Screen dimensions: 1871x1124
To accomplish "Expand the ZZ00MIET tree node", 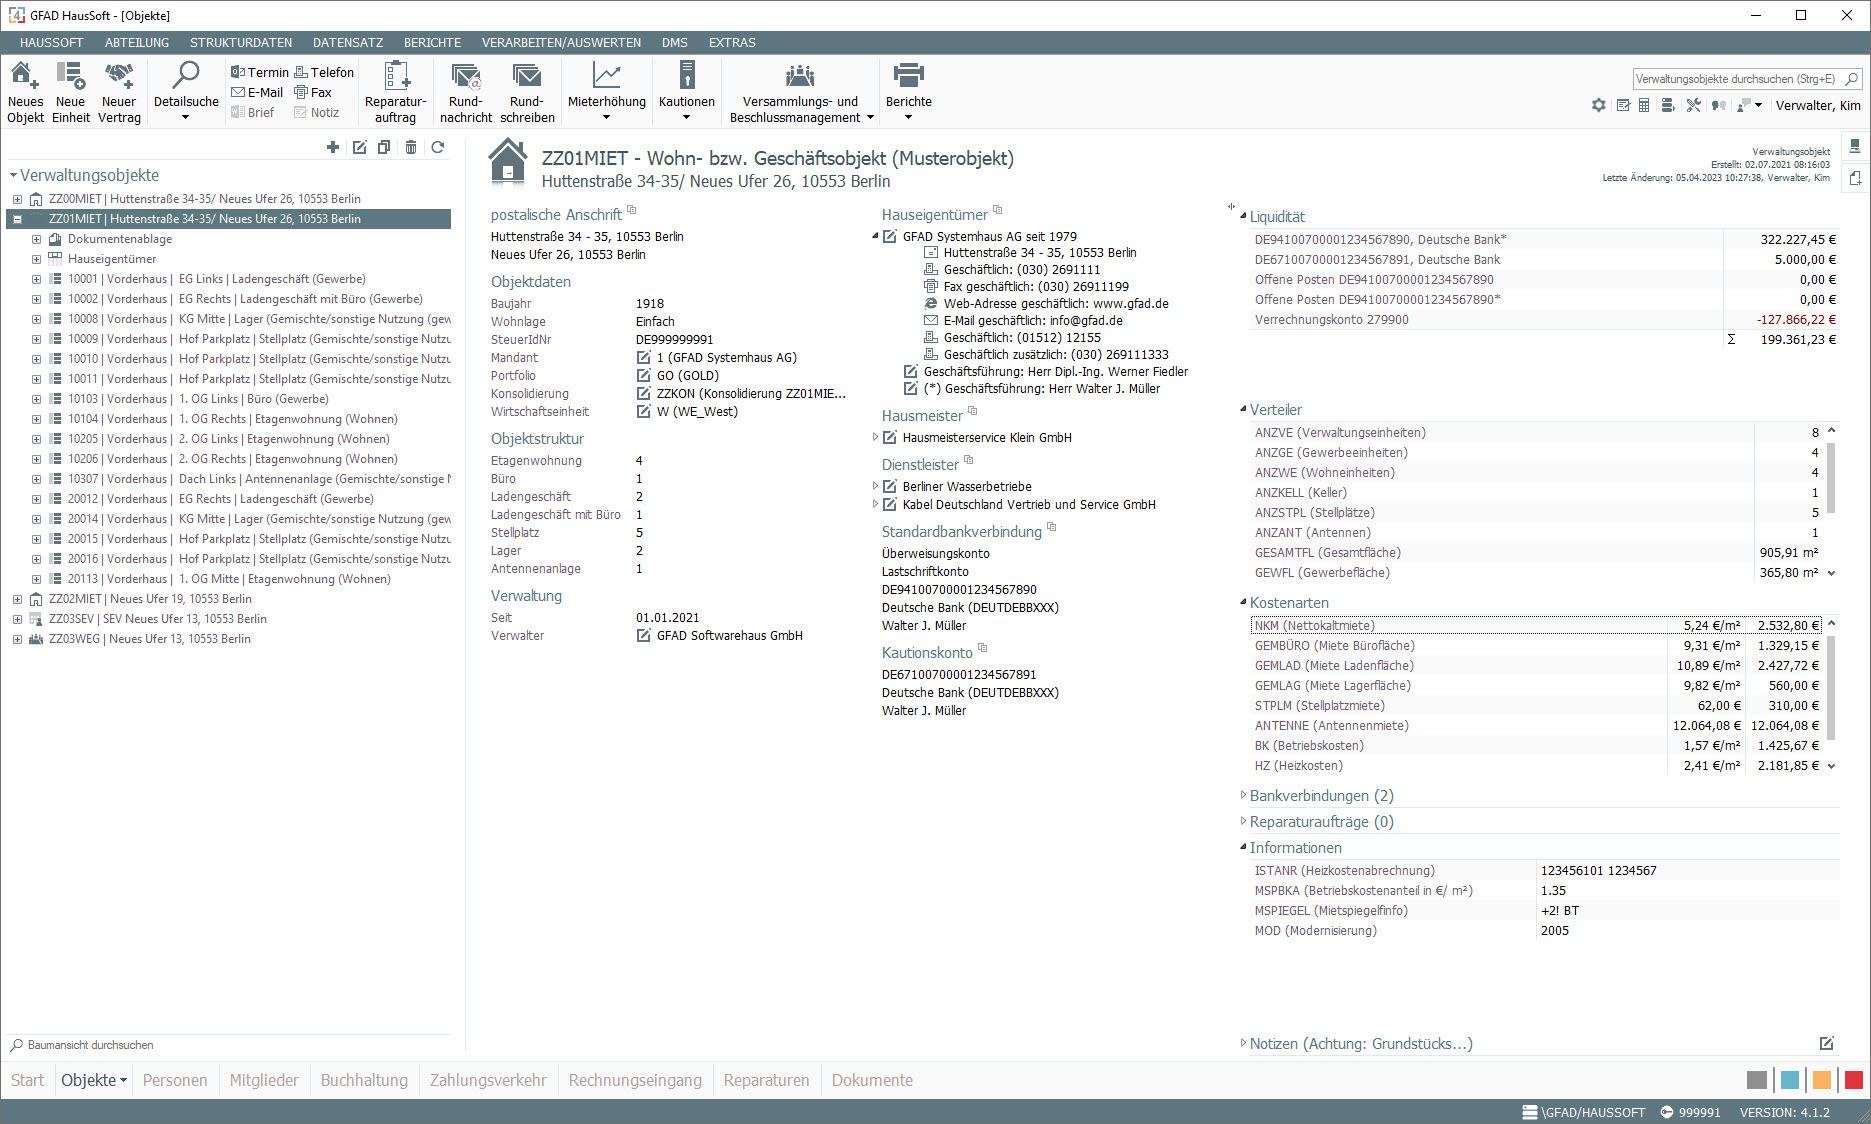I will tap(17, 199).
